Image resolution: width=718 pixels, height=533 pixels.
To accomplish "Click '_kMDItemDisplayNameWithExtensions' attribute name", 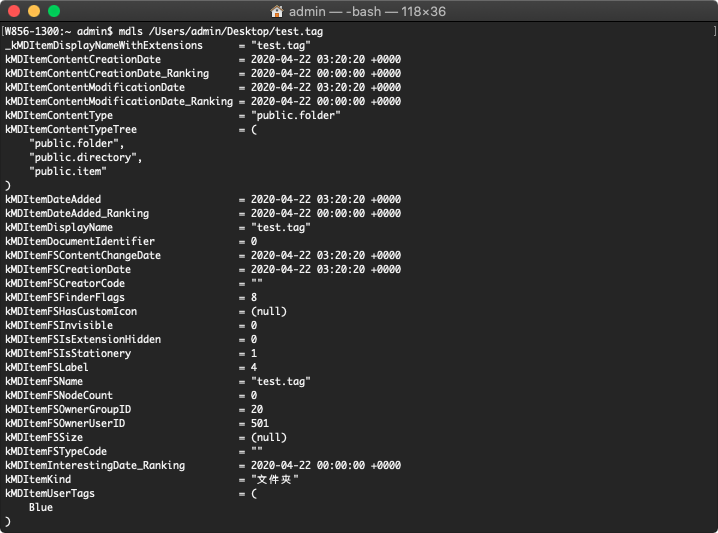I will coord(104,45).
